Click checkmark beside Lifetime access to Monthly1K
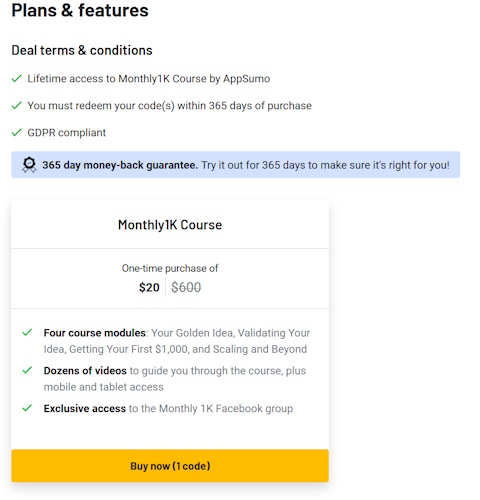This screenshot has width=480, height=500. point(16,79)
